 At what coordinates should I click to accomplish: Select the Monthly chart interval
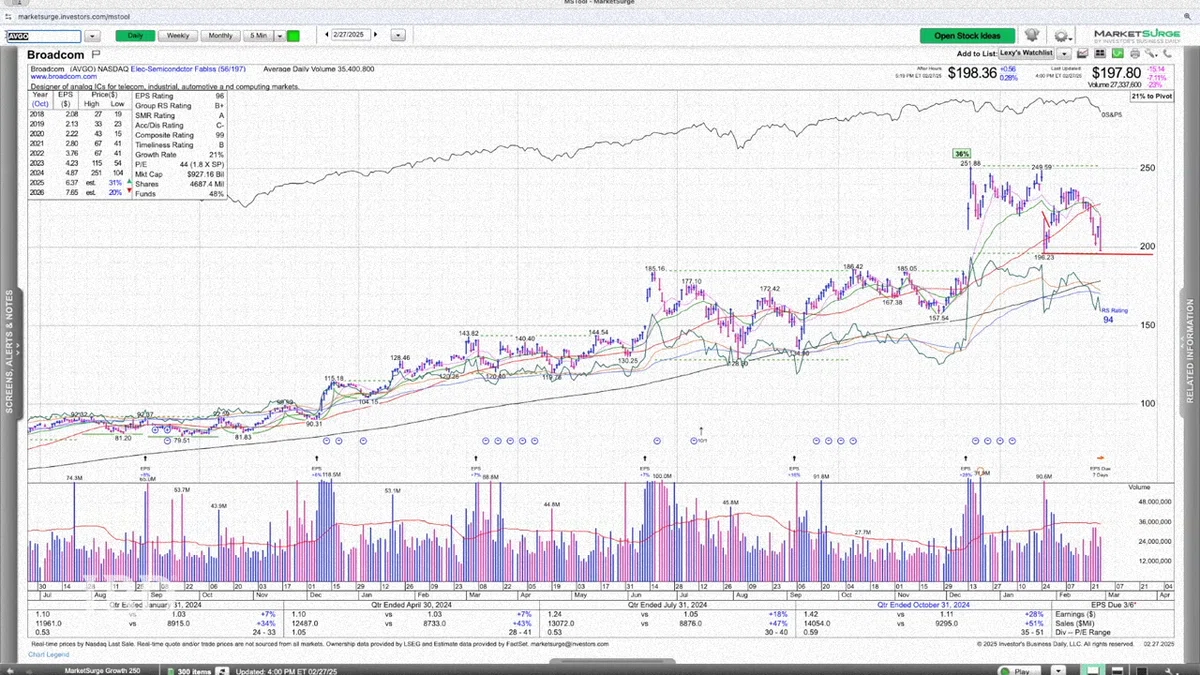pyautogui.click(x=220, y=35)
